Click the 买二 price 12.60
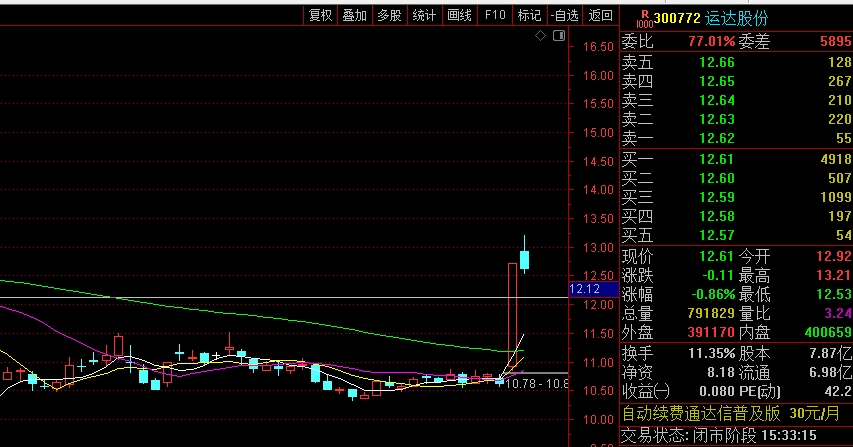 tap(716, 178)
